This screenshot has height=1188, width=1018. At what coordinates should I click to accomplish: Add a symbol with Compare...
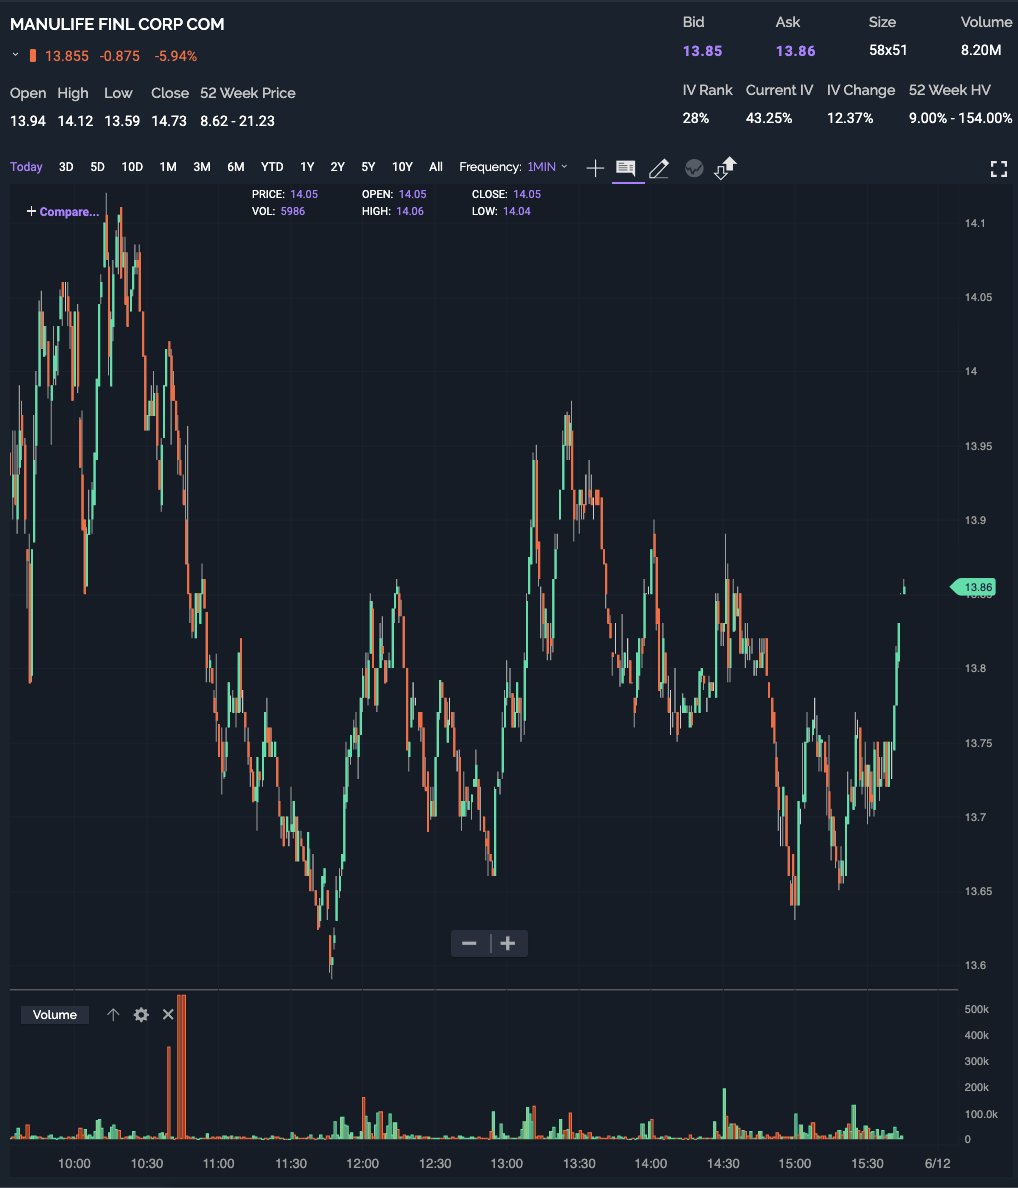point(63,211)
